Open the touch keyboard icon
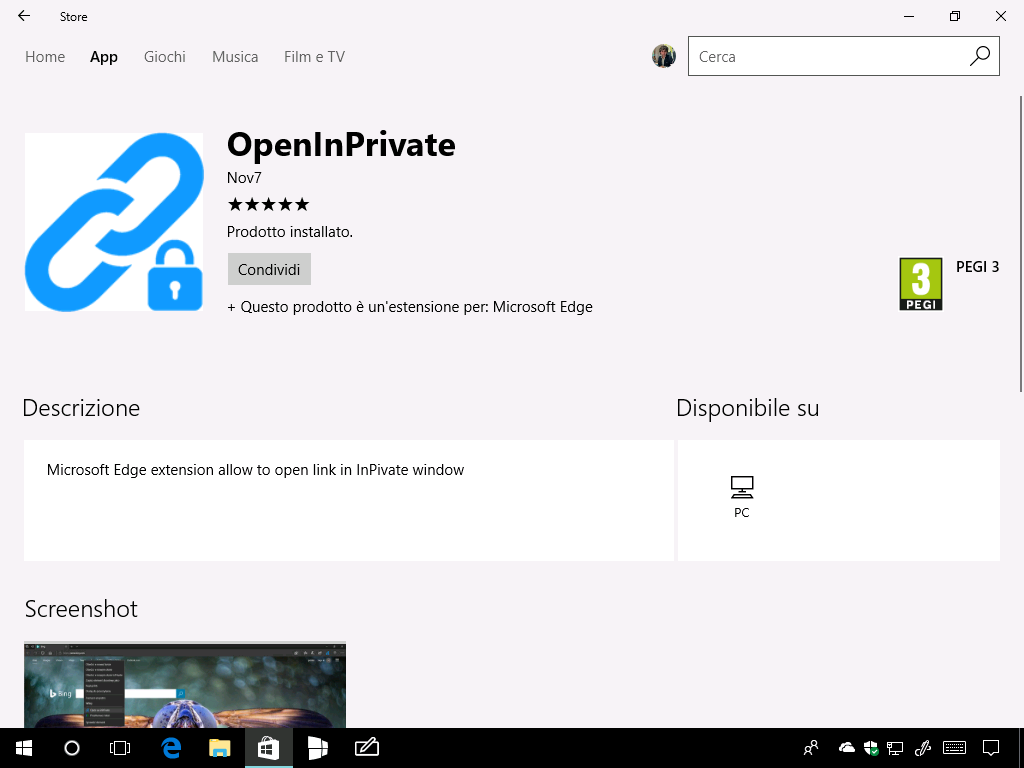This screenshot has width=1024, height=768. 955,748
